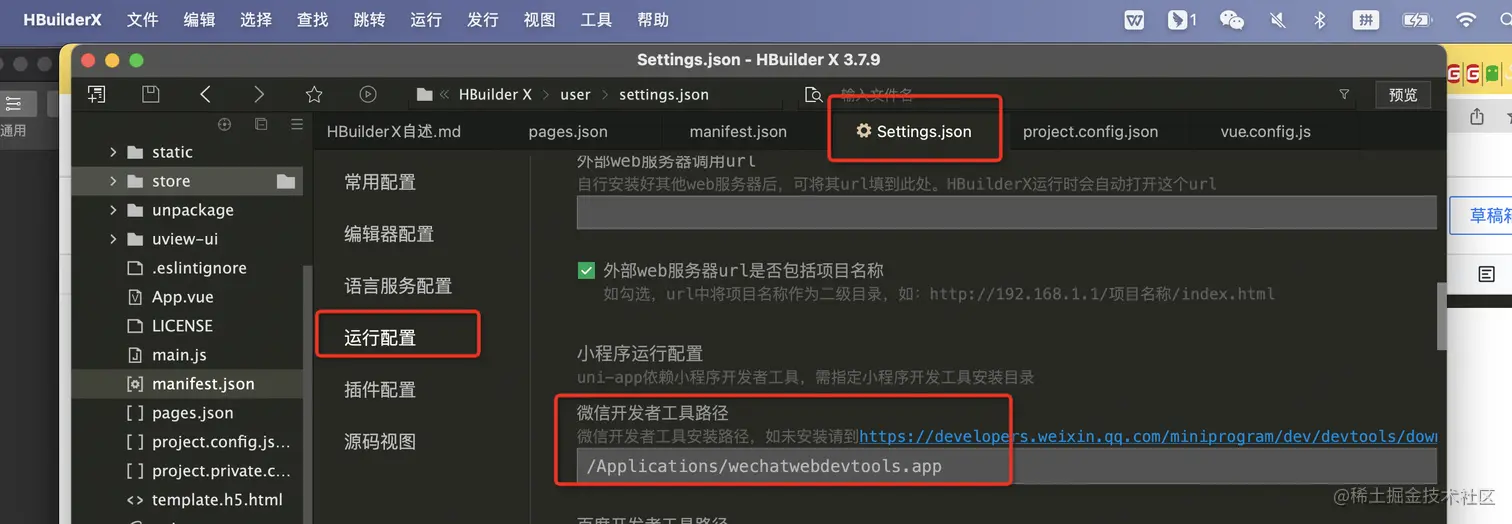Open the 编辑 menu
1512x524 pixels.
(200, 20)
